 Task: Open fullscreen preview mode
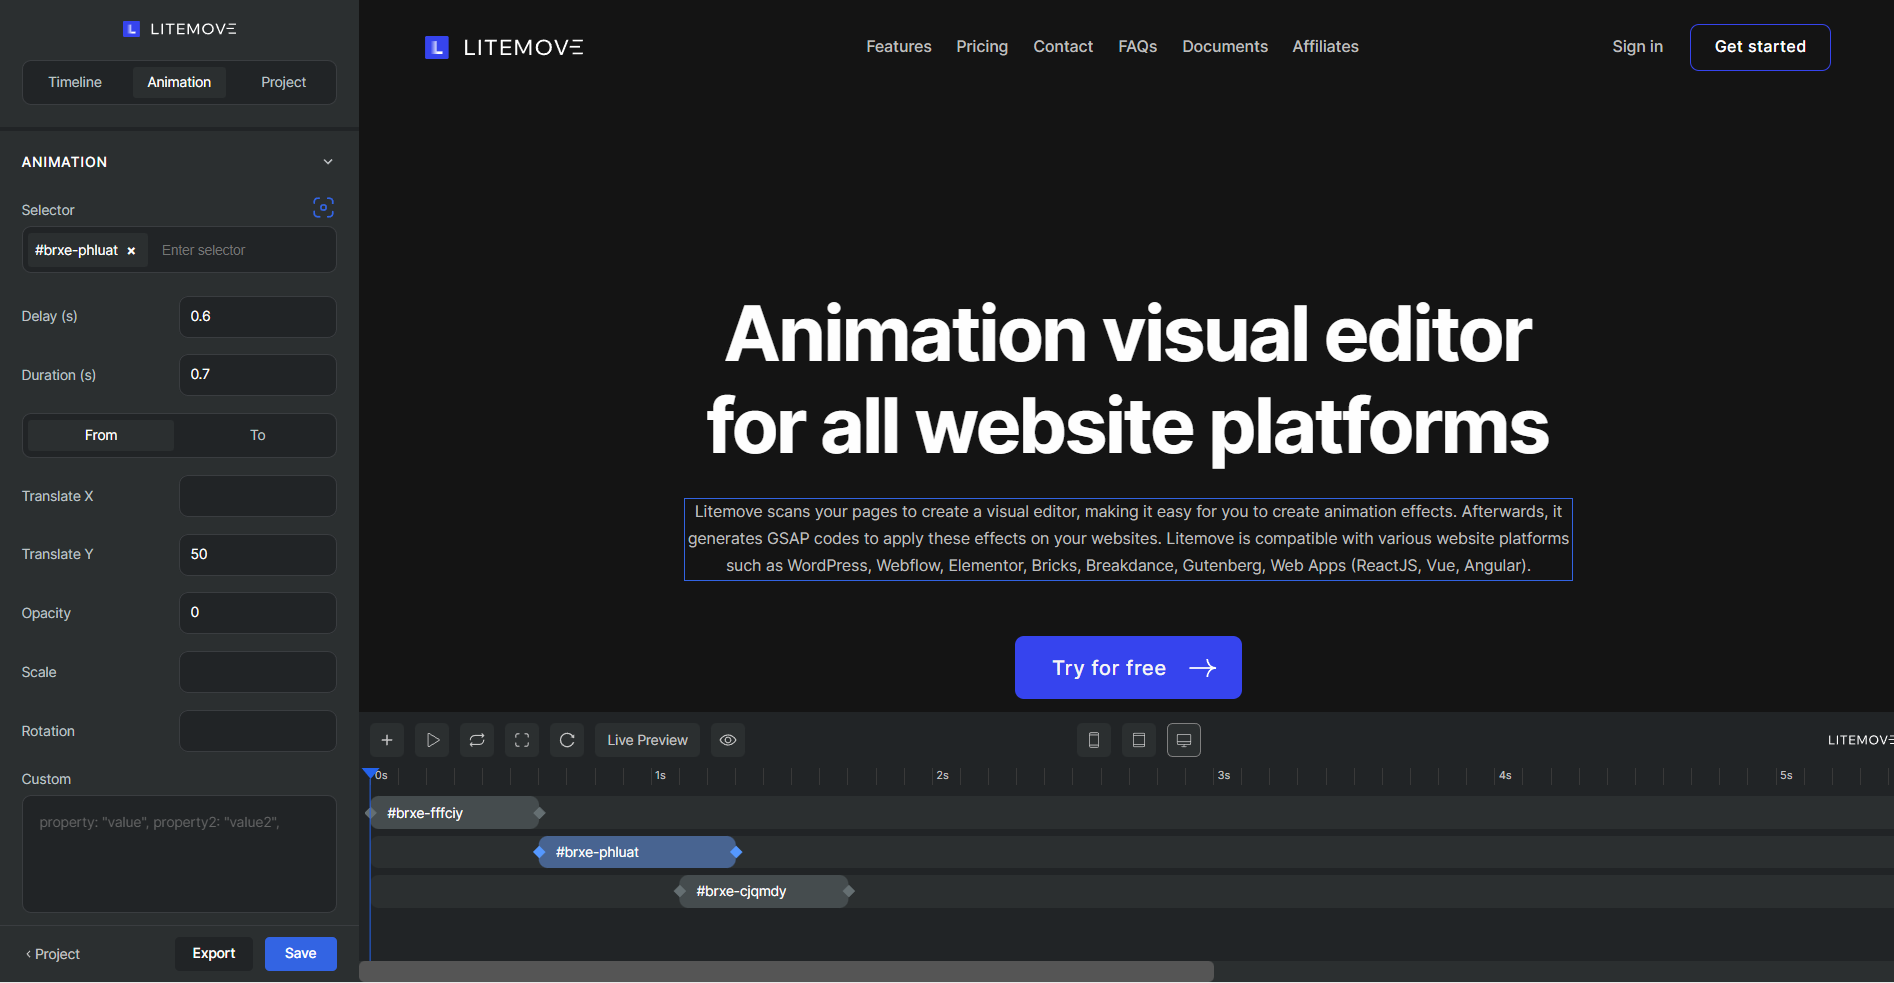521,740
